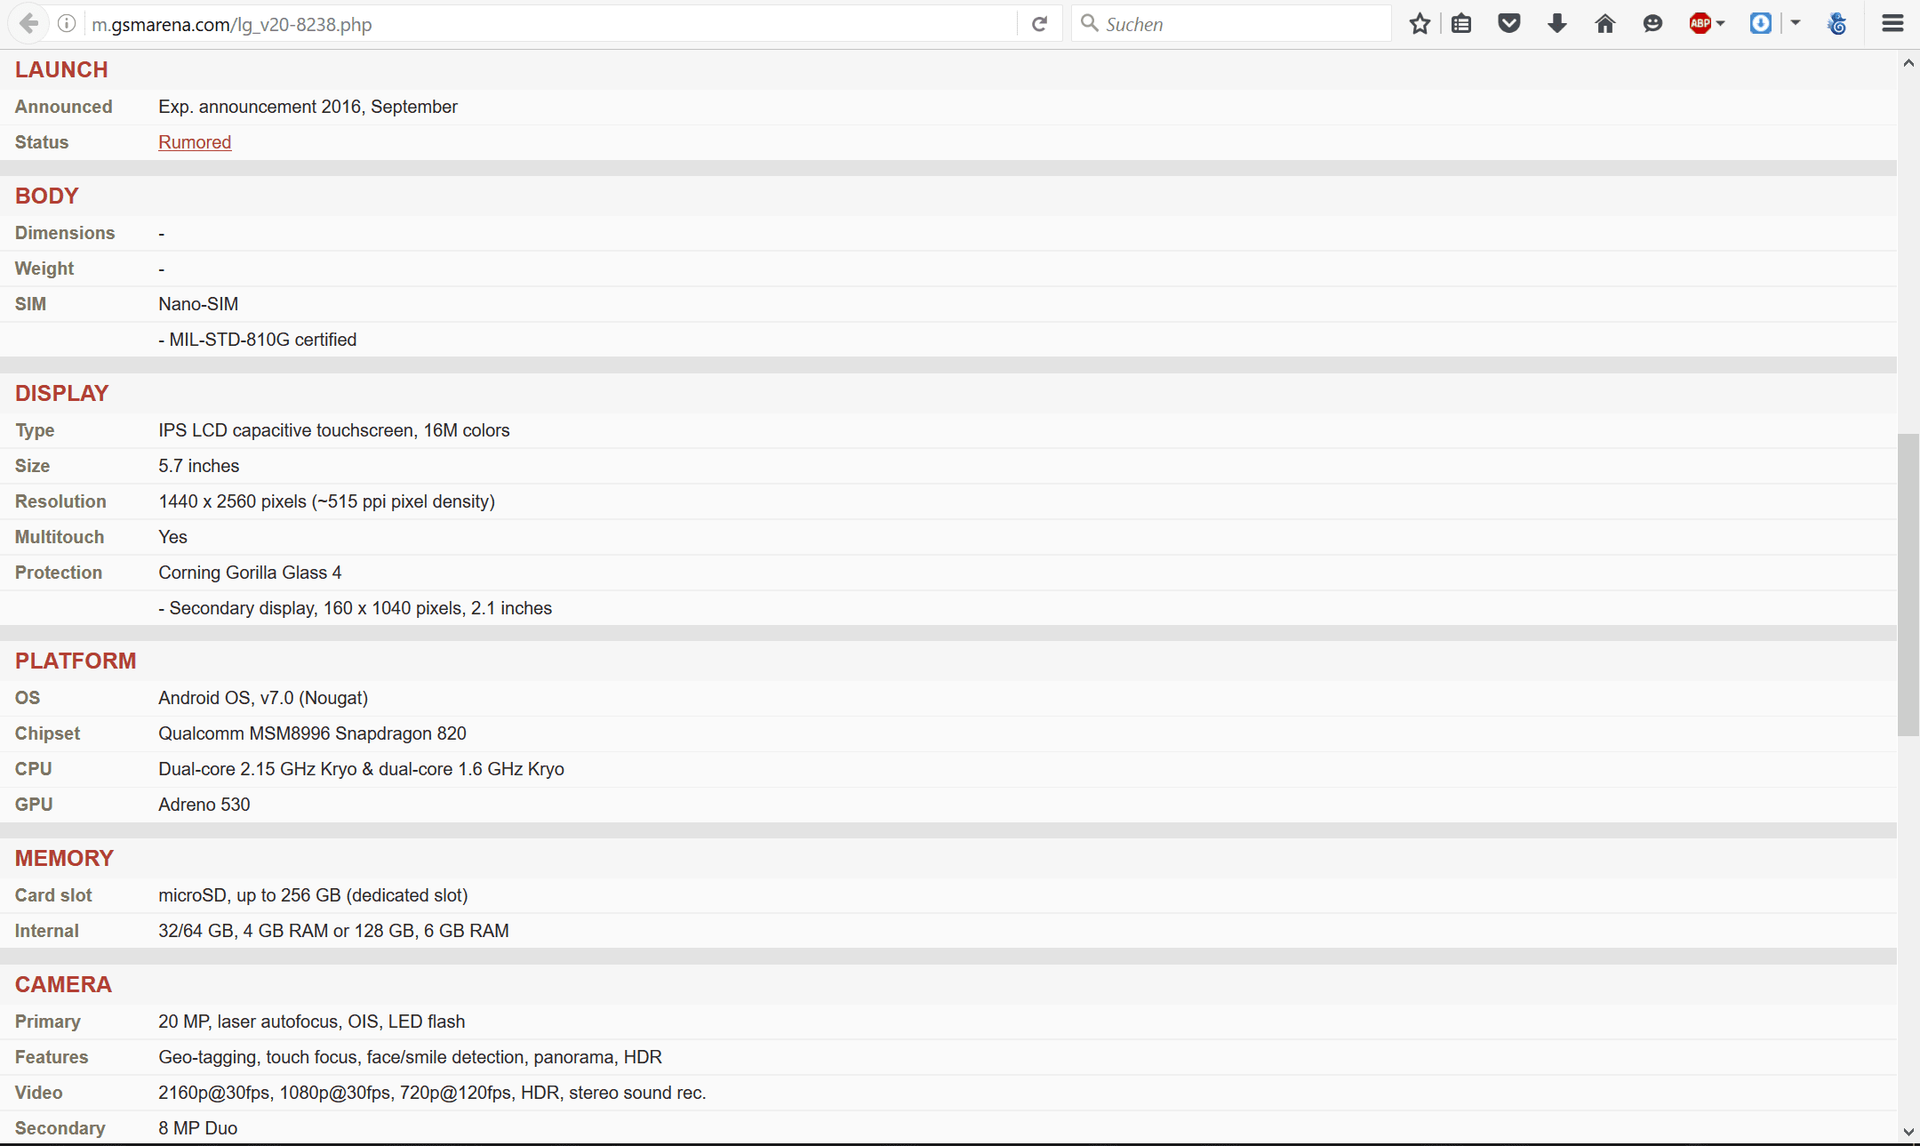This screenshot has height=1146, width=1920.
Task: Click 'Exp. announcement 2016, September' text
Action: (308, 107)
